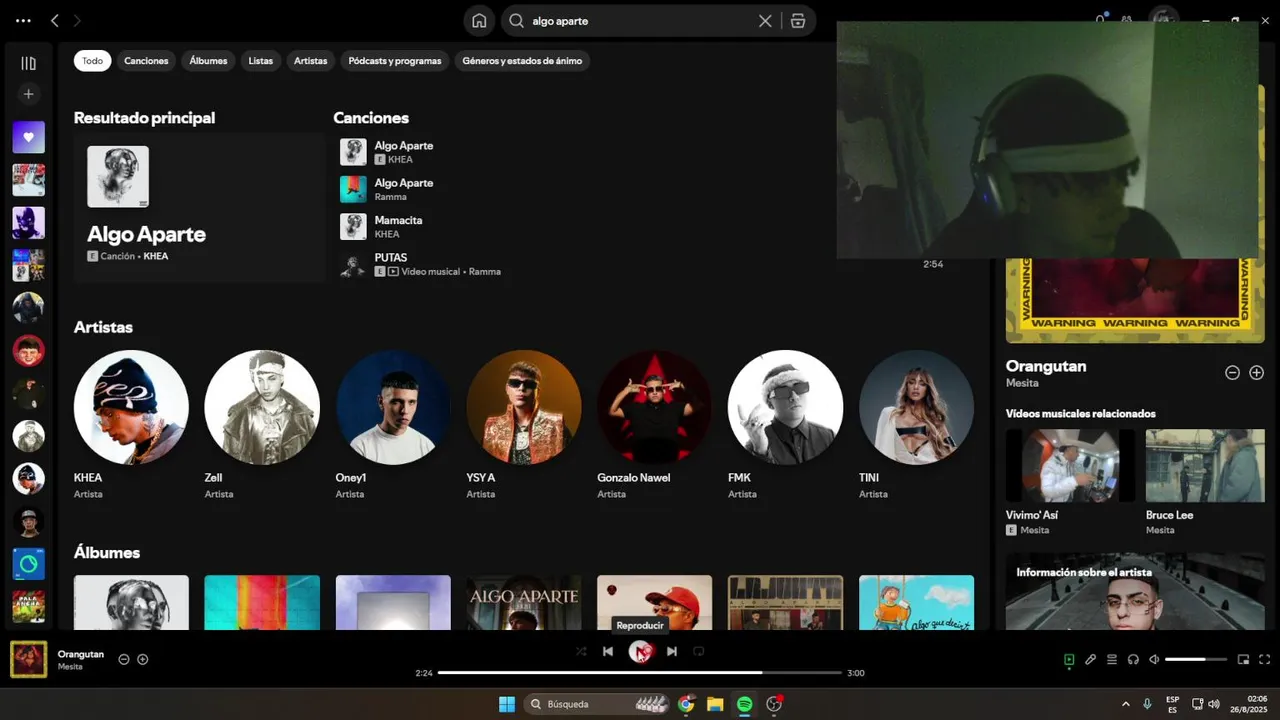Screen dimensions: 1280x720
Task: Open artist KHEA profile picture
Action: (131, 407)
